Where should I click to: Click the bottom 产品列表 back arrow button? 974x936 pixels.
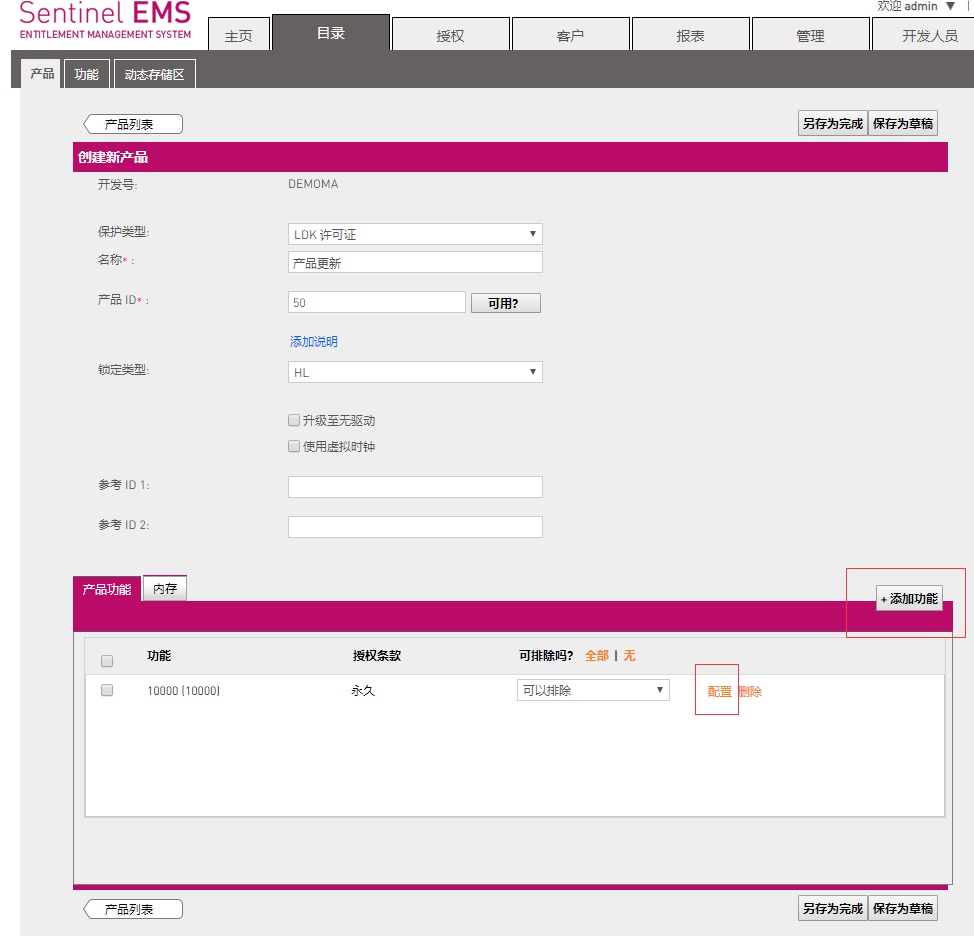[133, 909]
